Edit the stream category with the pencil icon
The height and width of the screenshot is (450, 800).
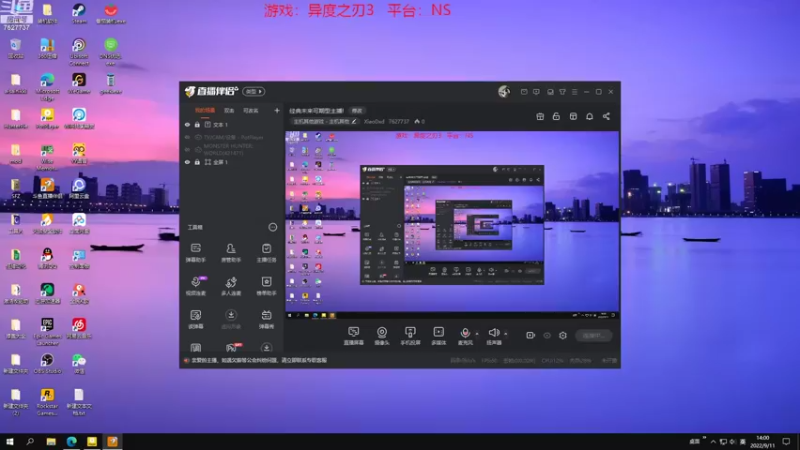354,121
